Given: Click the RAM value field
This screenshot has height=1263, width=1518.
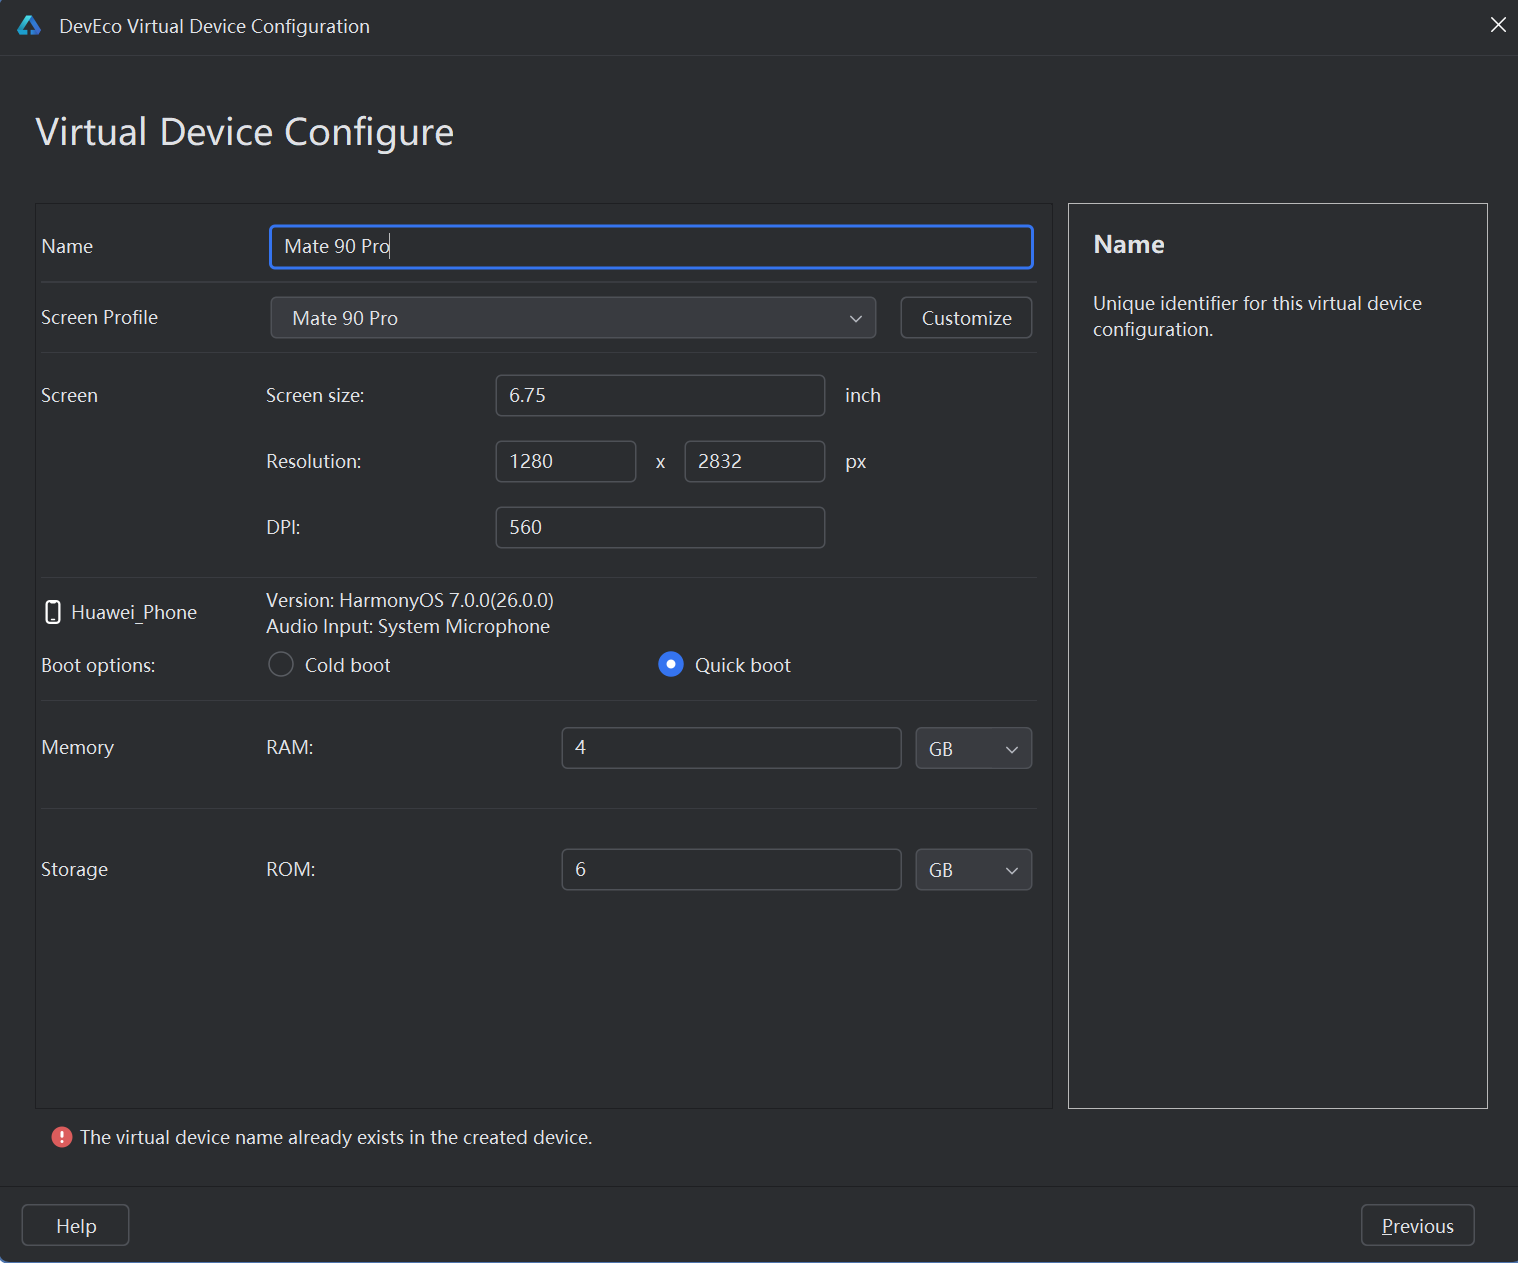Looking at the screenshot, I should point(731,748).
